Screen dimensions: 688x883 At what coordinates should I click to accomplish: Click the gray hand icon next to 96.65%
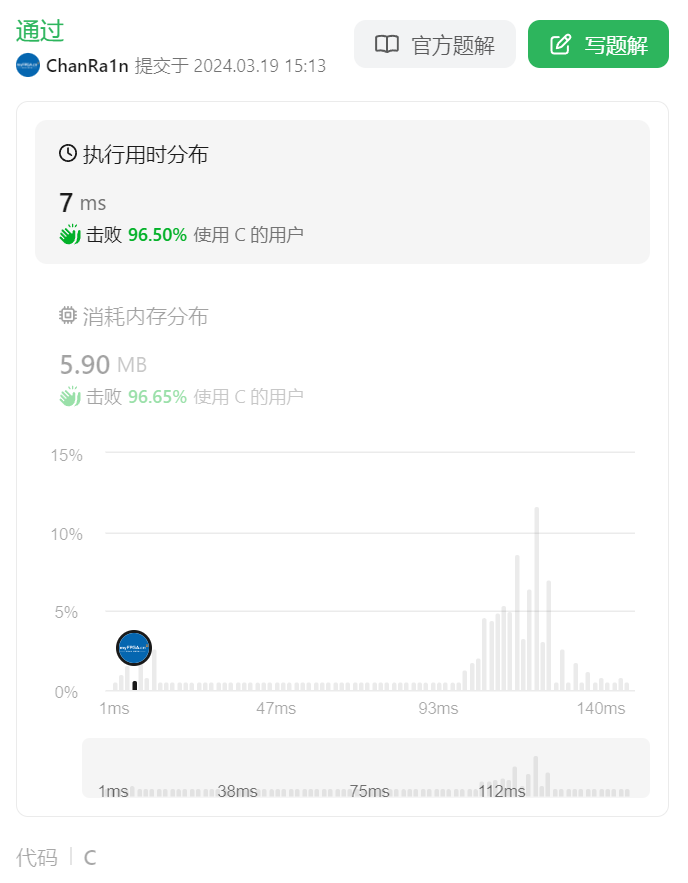[70, 396]
